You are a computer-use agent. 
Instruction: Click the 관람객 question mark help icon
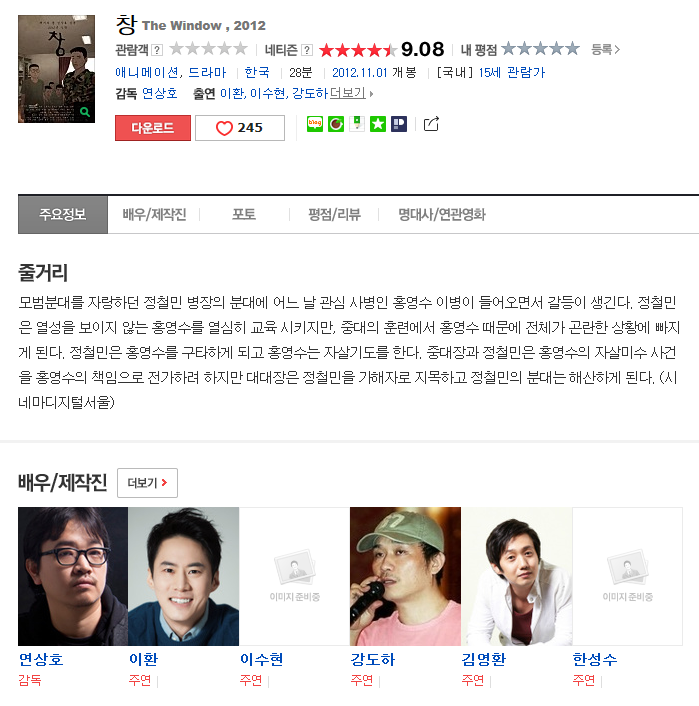point(157,50)
